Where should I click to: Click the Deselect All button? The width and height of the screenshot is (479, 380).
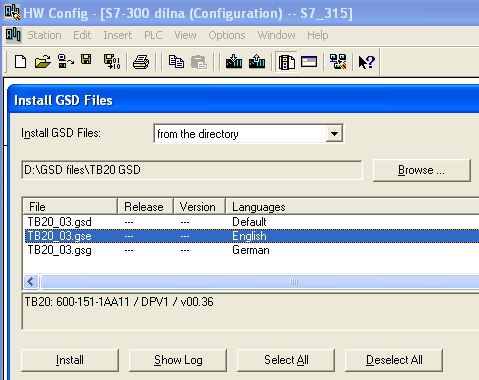[394, 360]
